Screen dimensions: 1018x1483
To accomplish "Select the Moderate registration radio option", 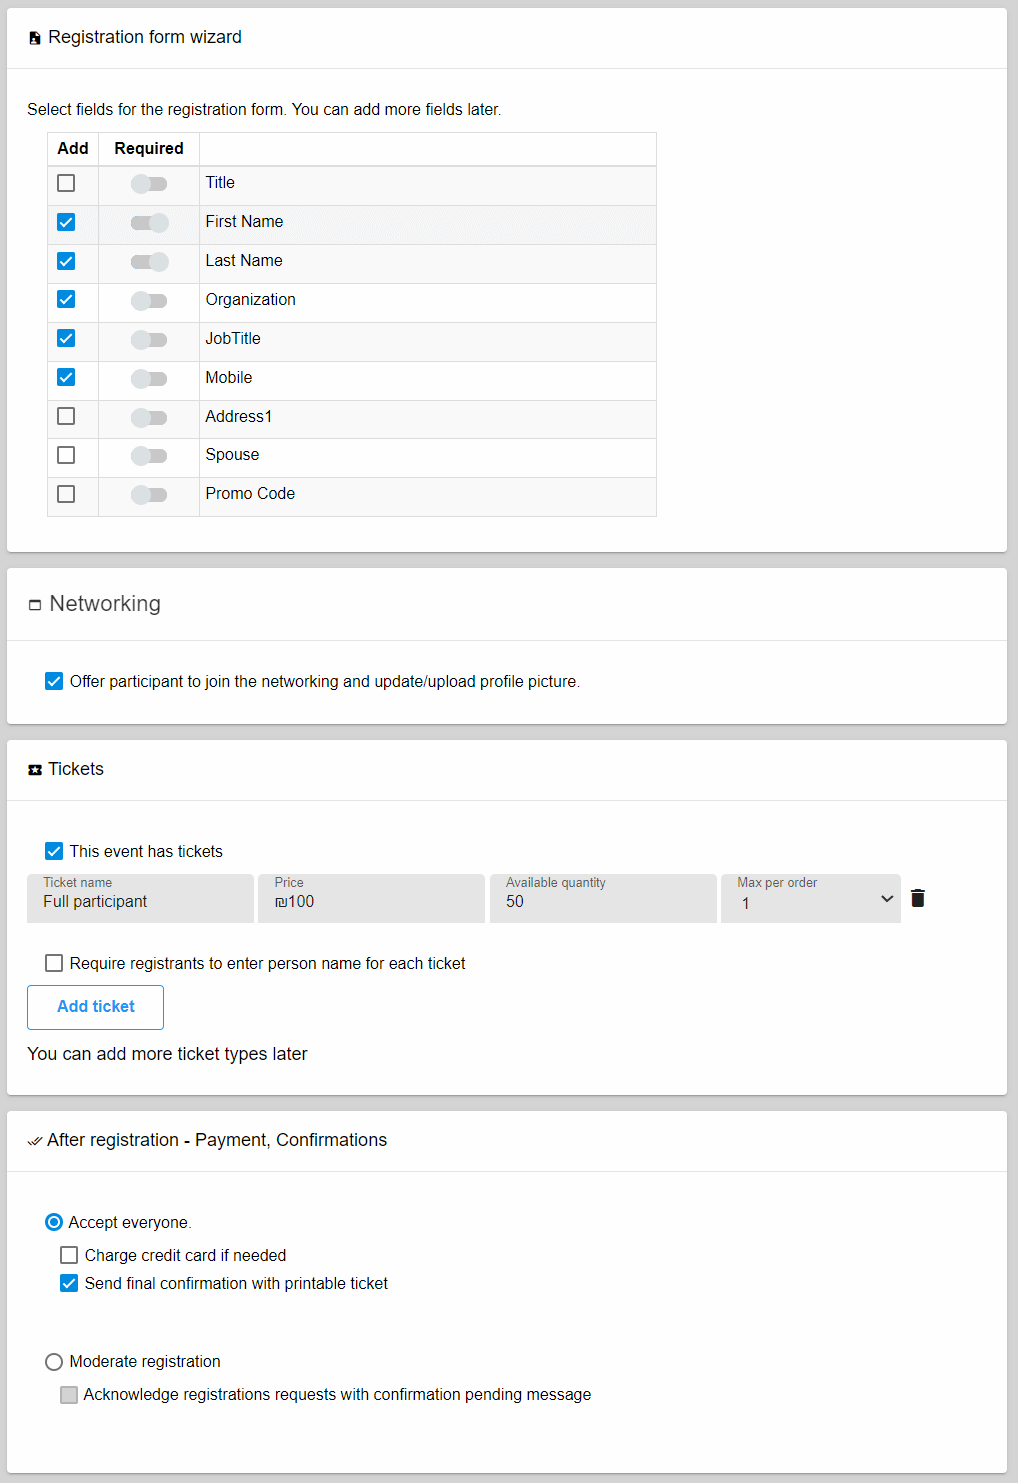I will point(54,1362).
